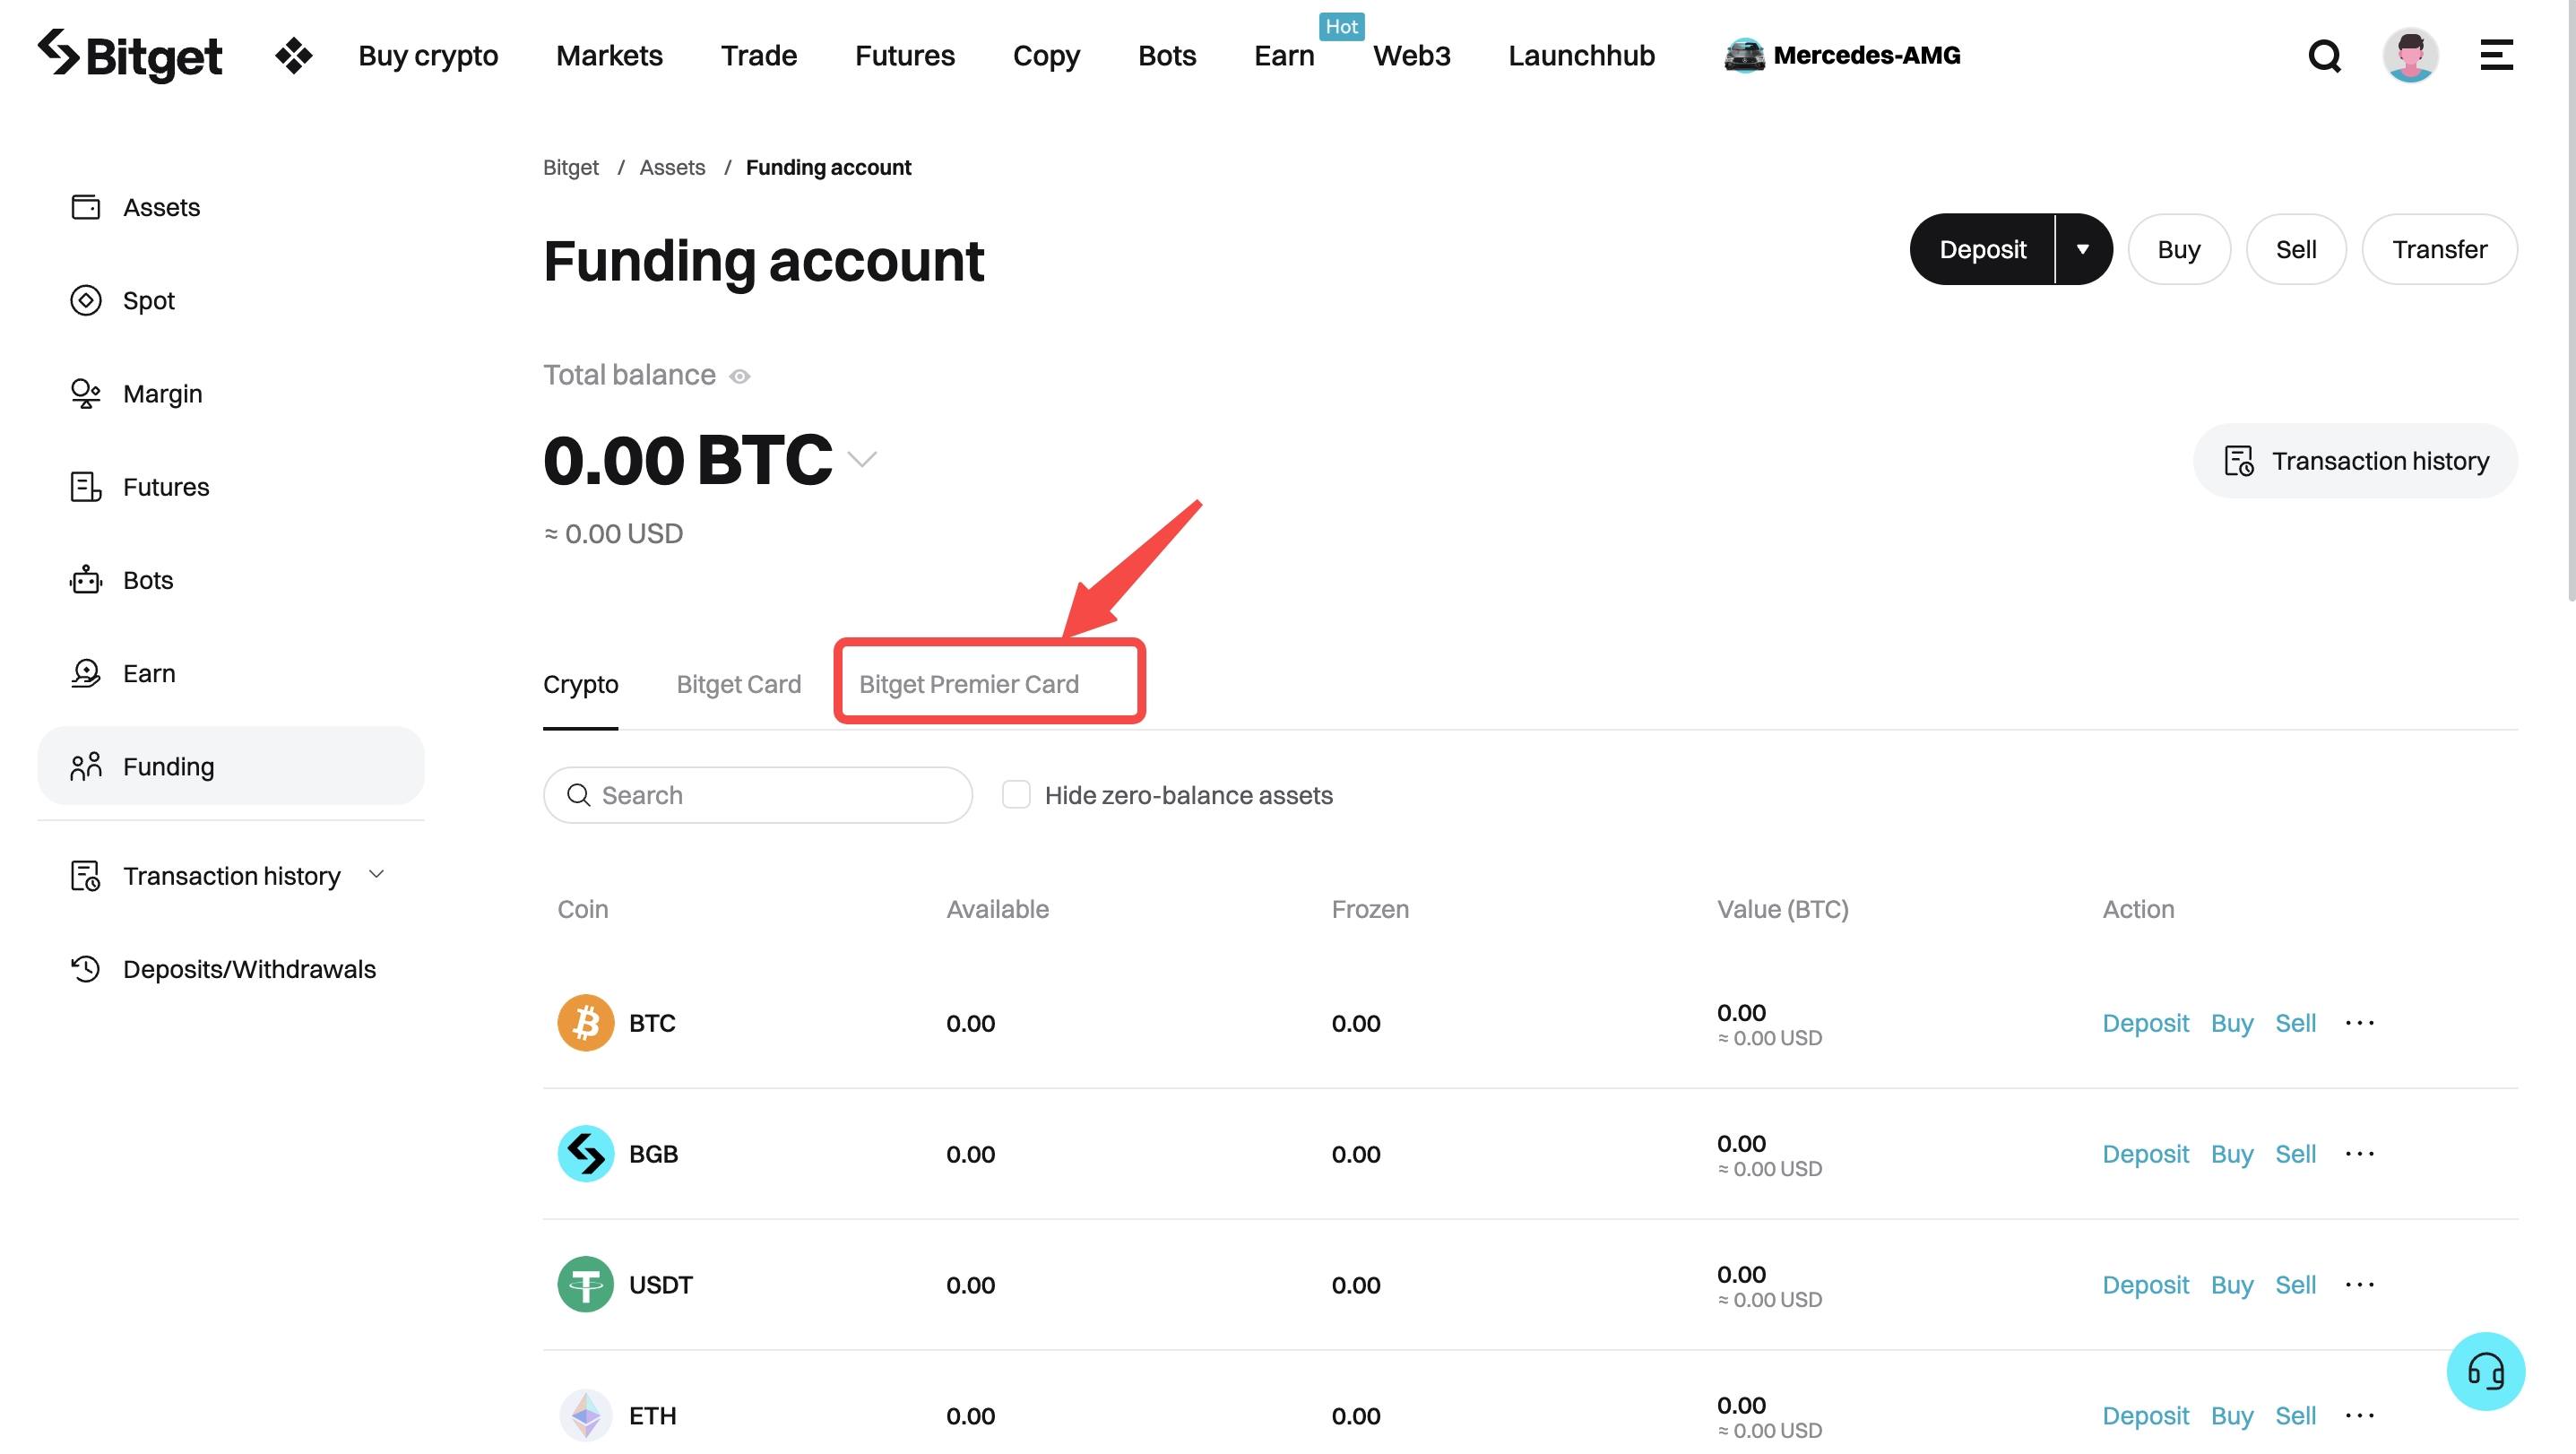The height and width of the screenshot is (1454, 2576).
Task: Click the BGB coin icon
Action: point(585,1153)
